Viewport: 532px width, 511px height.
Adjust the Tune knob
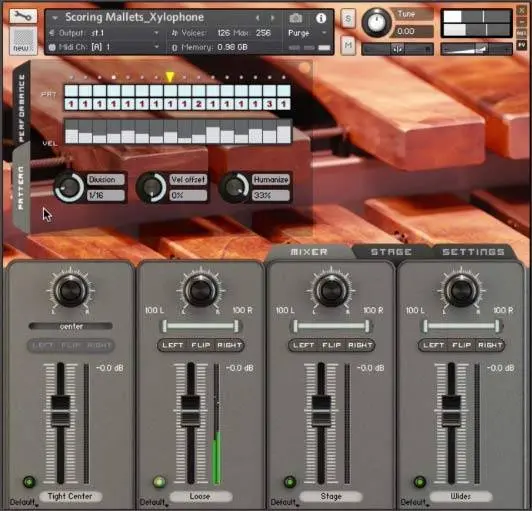tap(376, 23)
